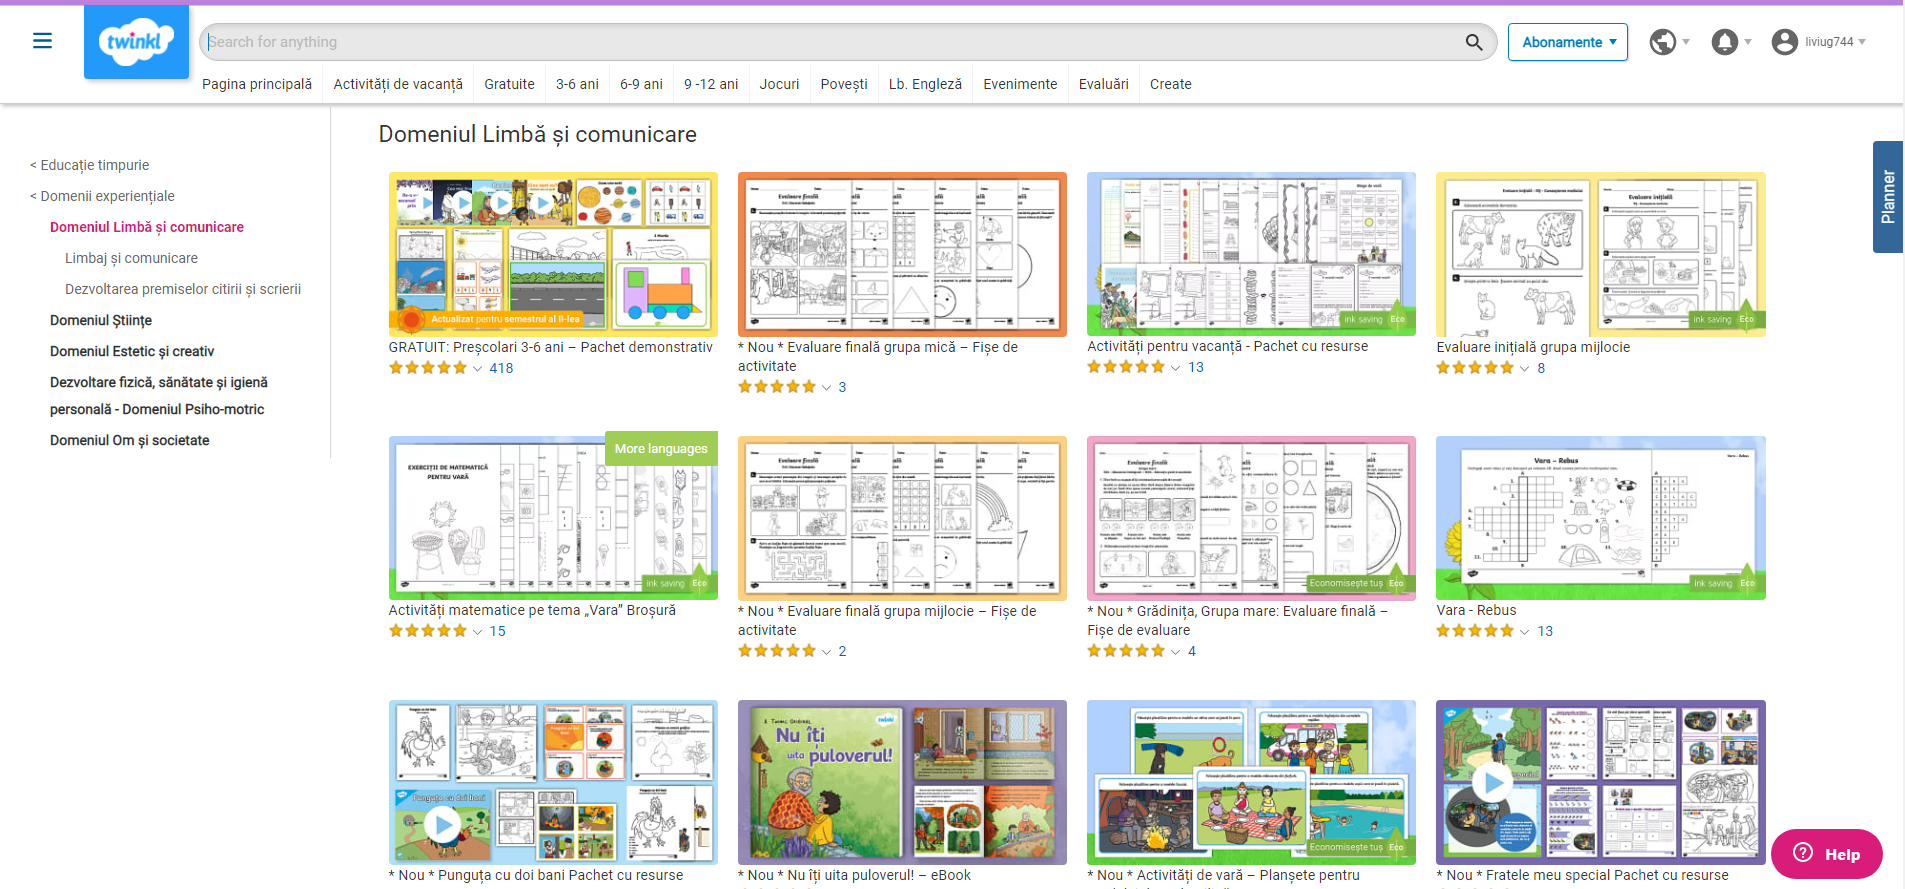Open Nu îți uita puloverul eBook thumbnail
The width and height of the screenshot is (1905, 889).
click(x=902, y=782)
